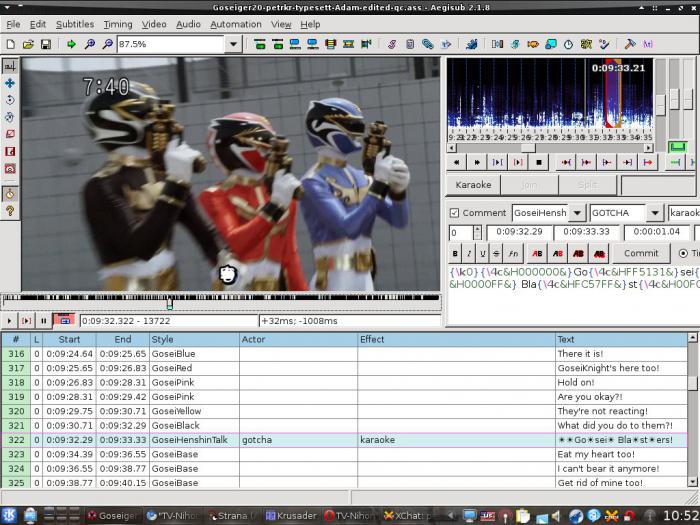Open the Subtitles menu

pos(75,24)
